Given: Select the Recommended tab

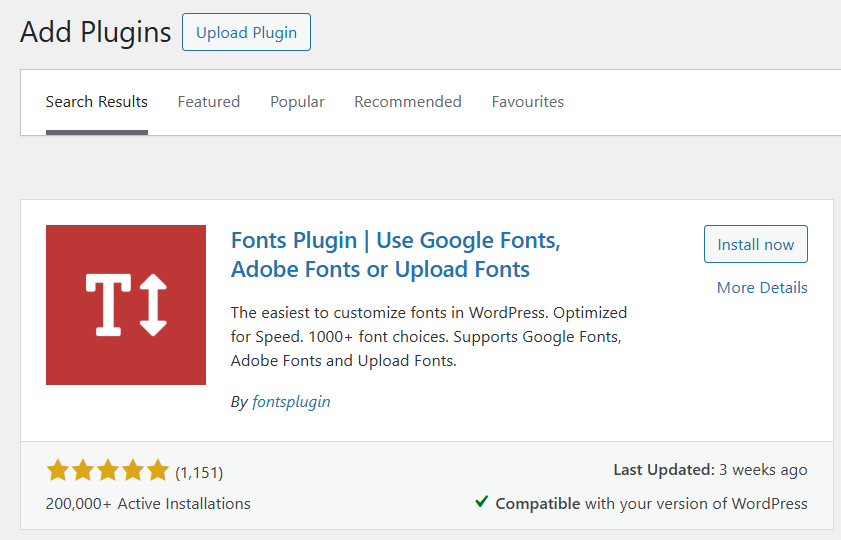Looking at the screenshot, I should (408, 102).
